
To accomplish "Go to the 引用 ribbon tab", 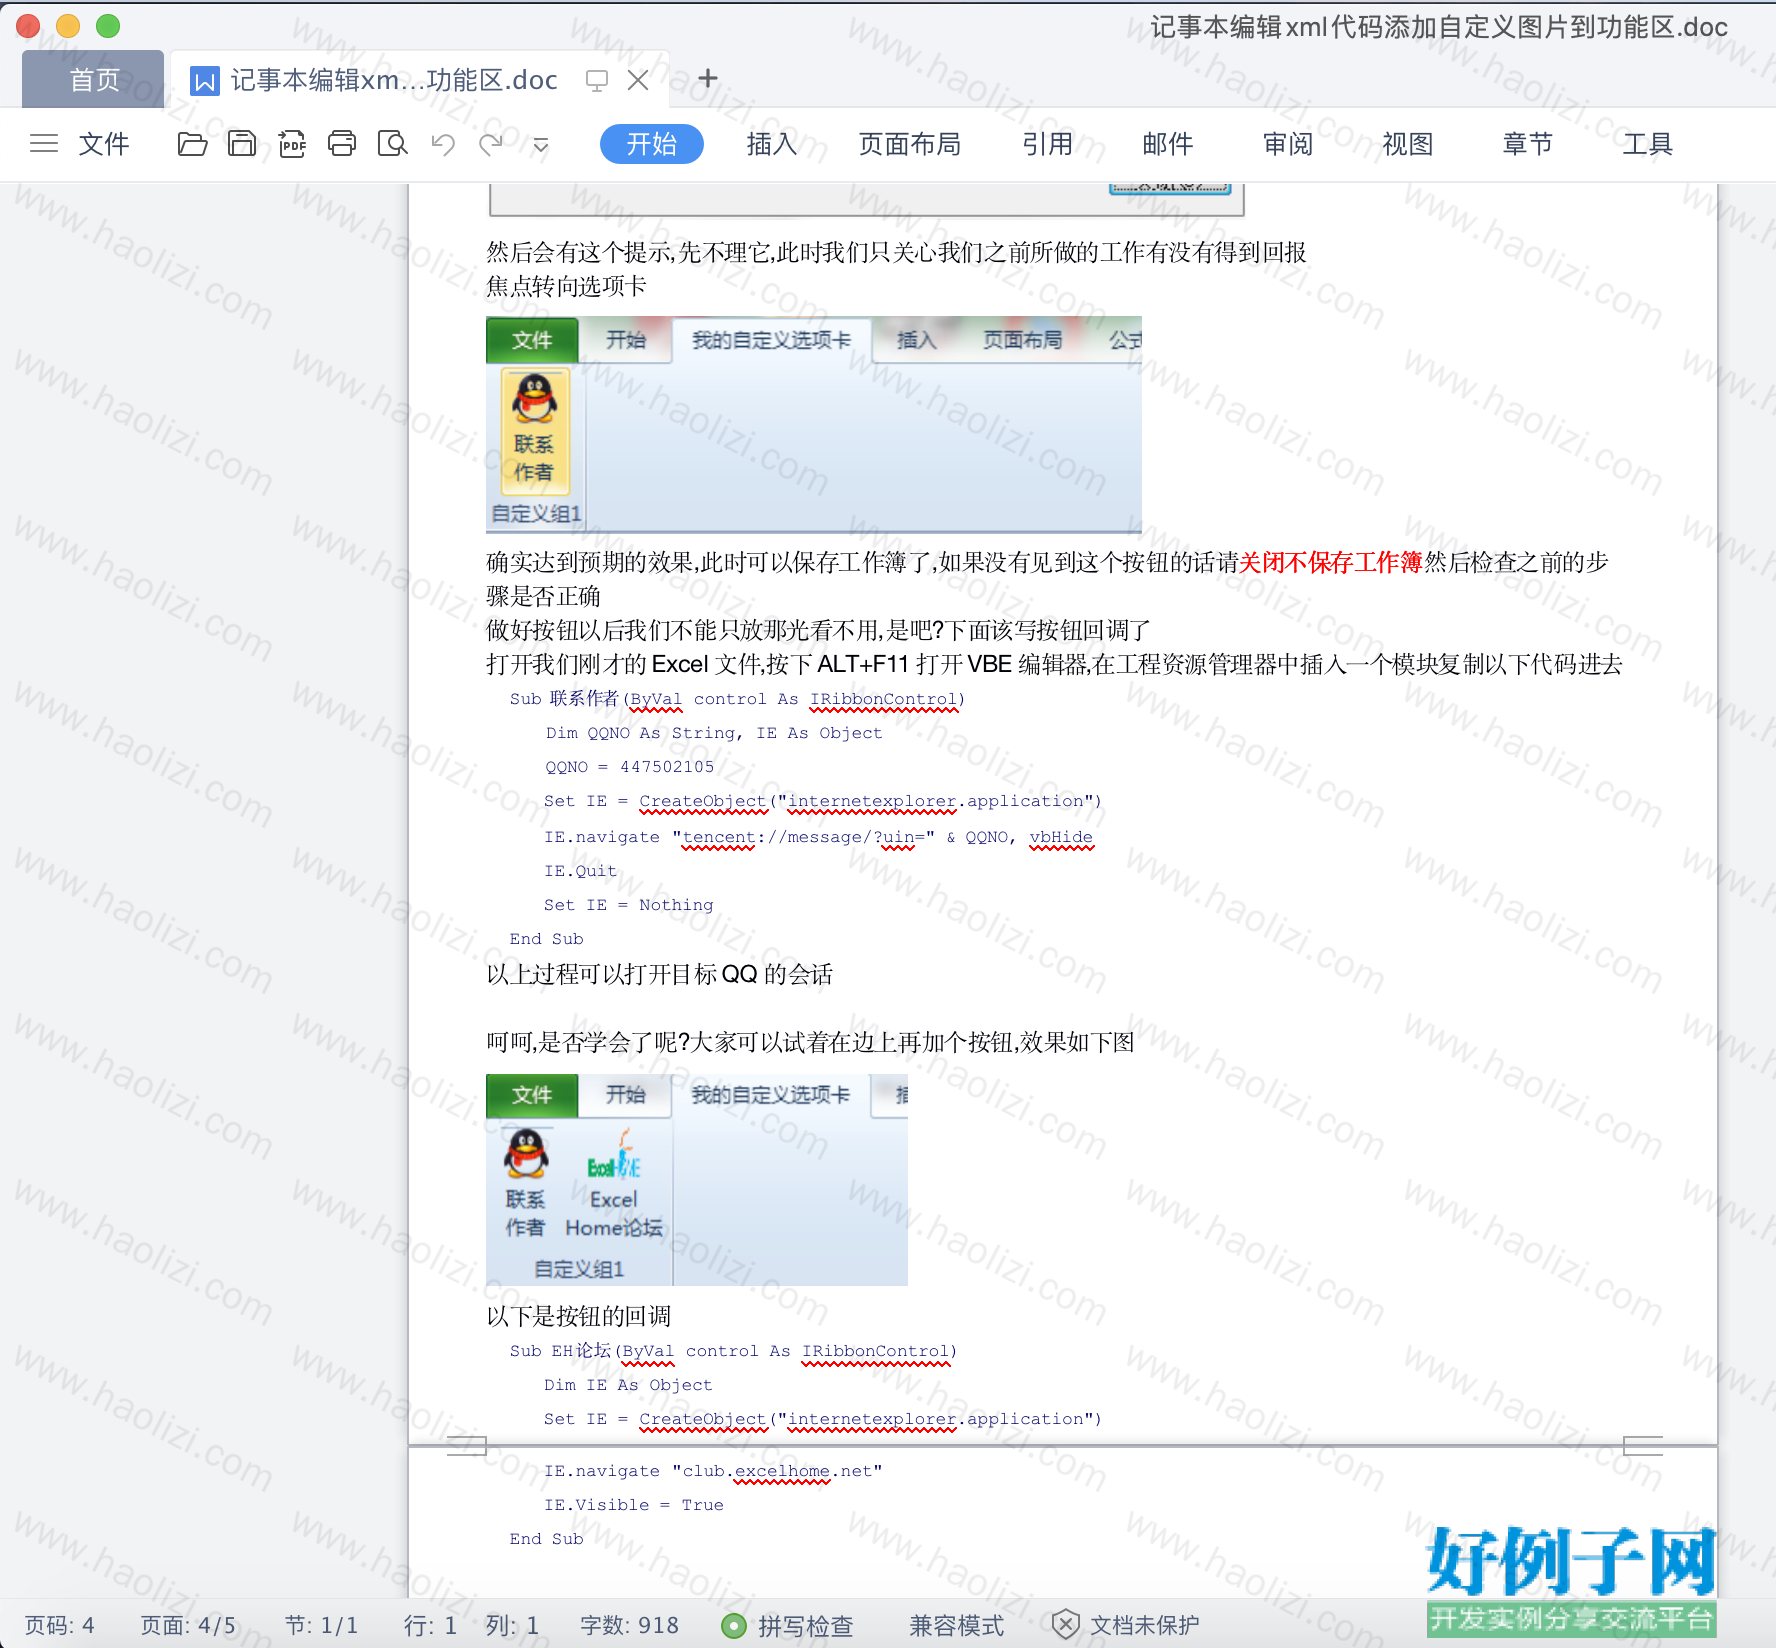I will 1048,144.
